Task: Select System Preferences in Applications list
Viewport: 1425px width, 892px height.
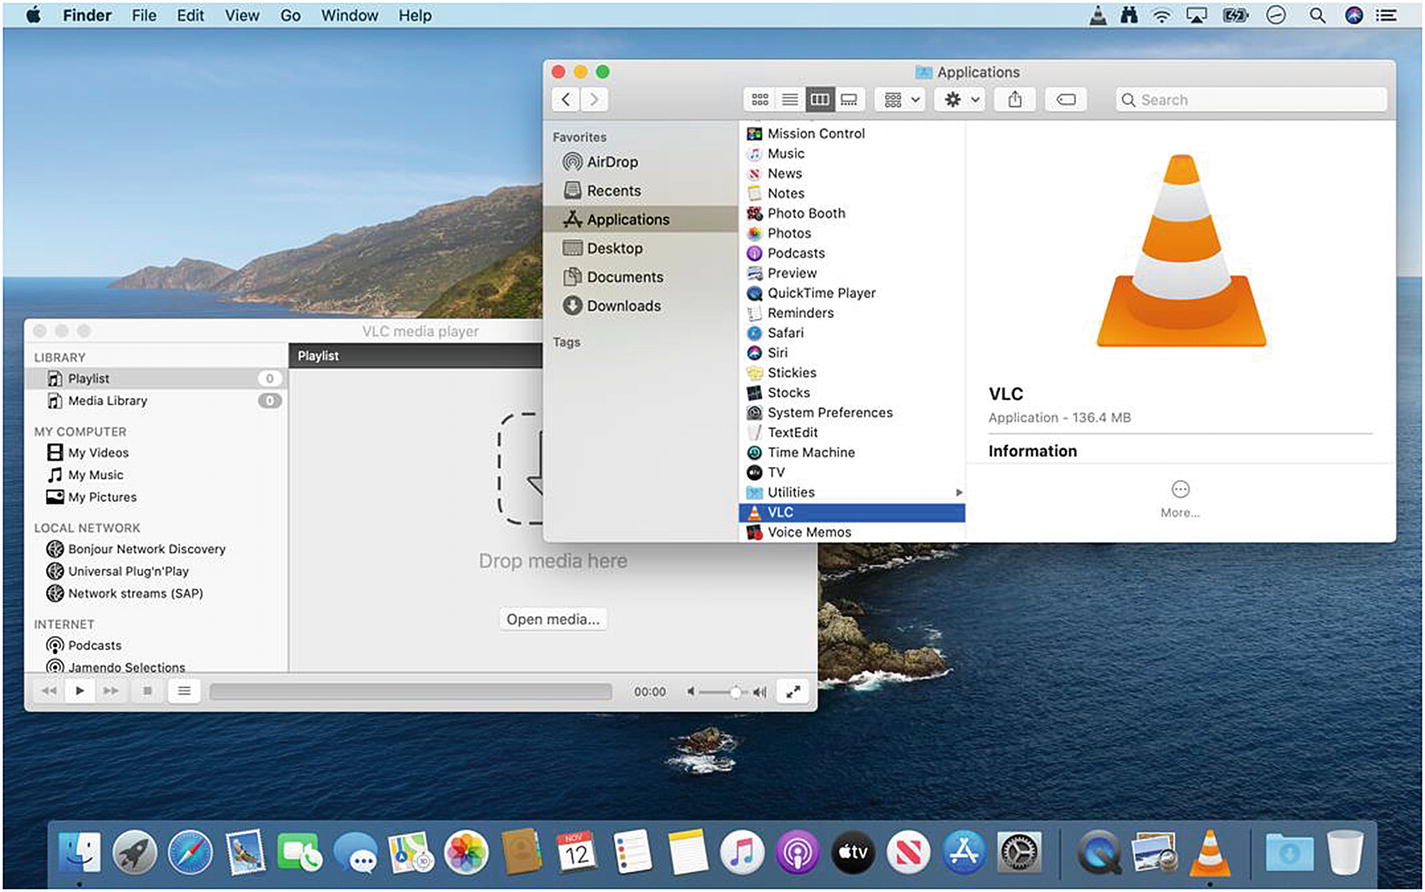Action: pos(853,412)
